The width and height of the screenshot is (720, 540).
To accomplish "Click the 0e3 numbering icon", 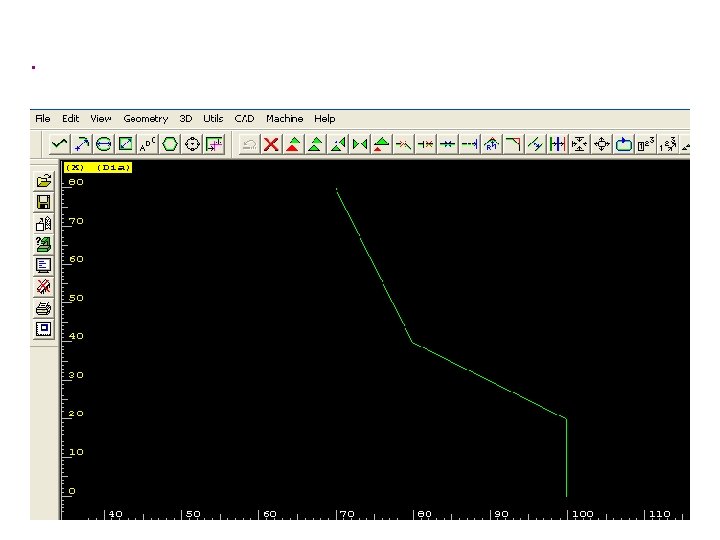I will [646, 145].
